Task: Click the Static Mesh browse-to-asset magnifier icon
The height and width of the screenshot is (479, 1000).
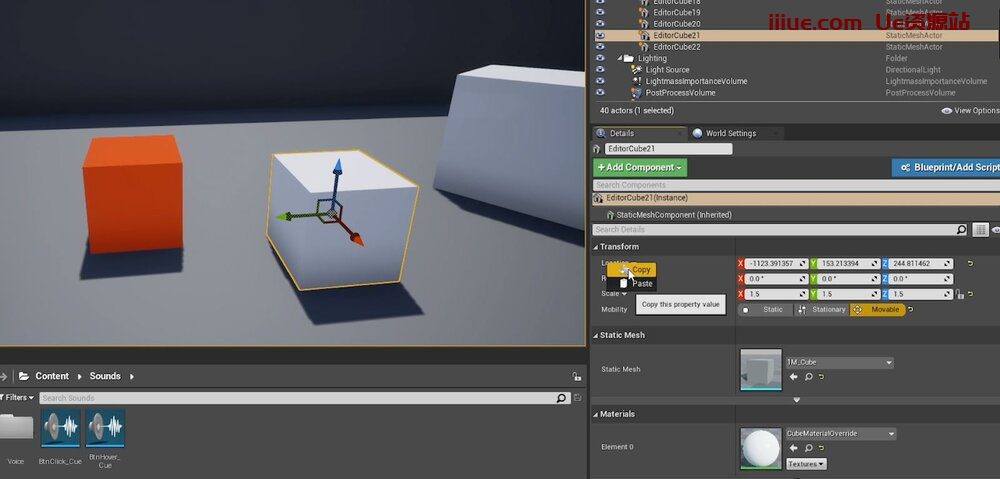Action: [808, 377]
